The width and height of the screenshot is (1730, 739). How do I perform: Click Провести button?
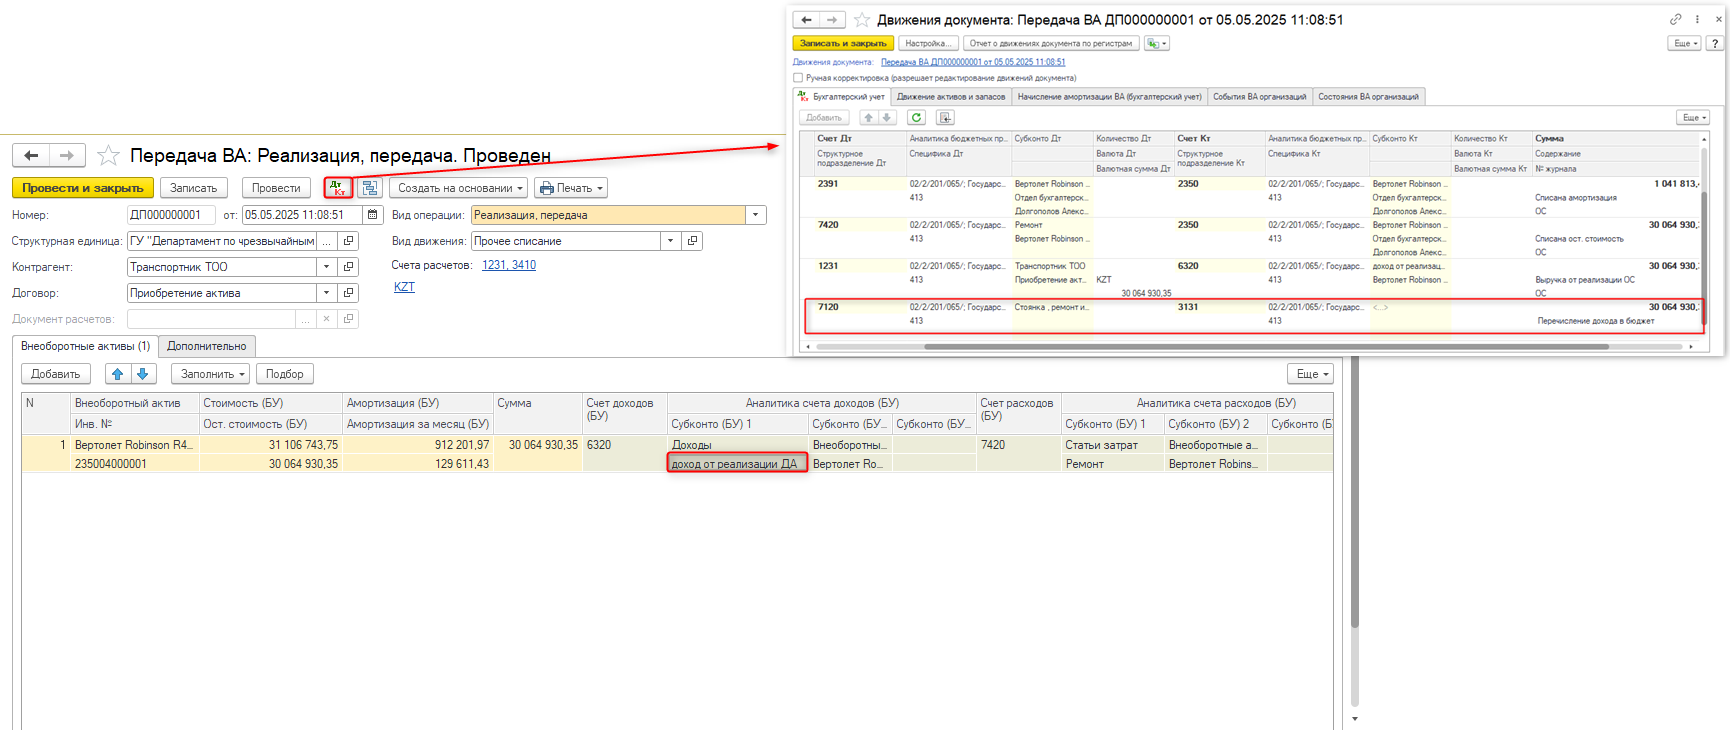(x=276, y=188)
